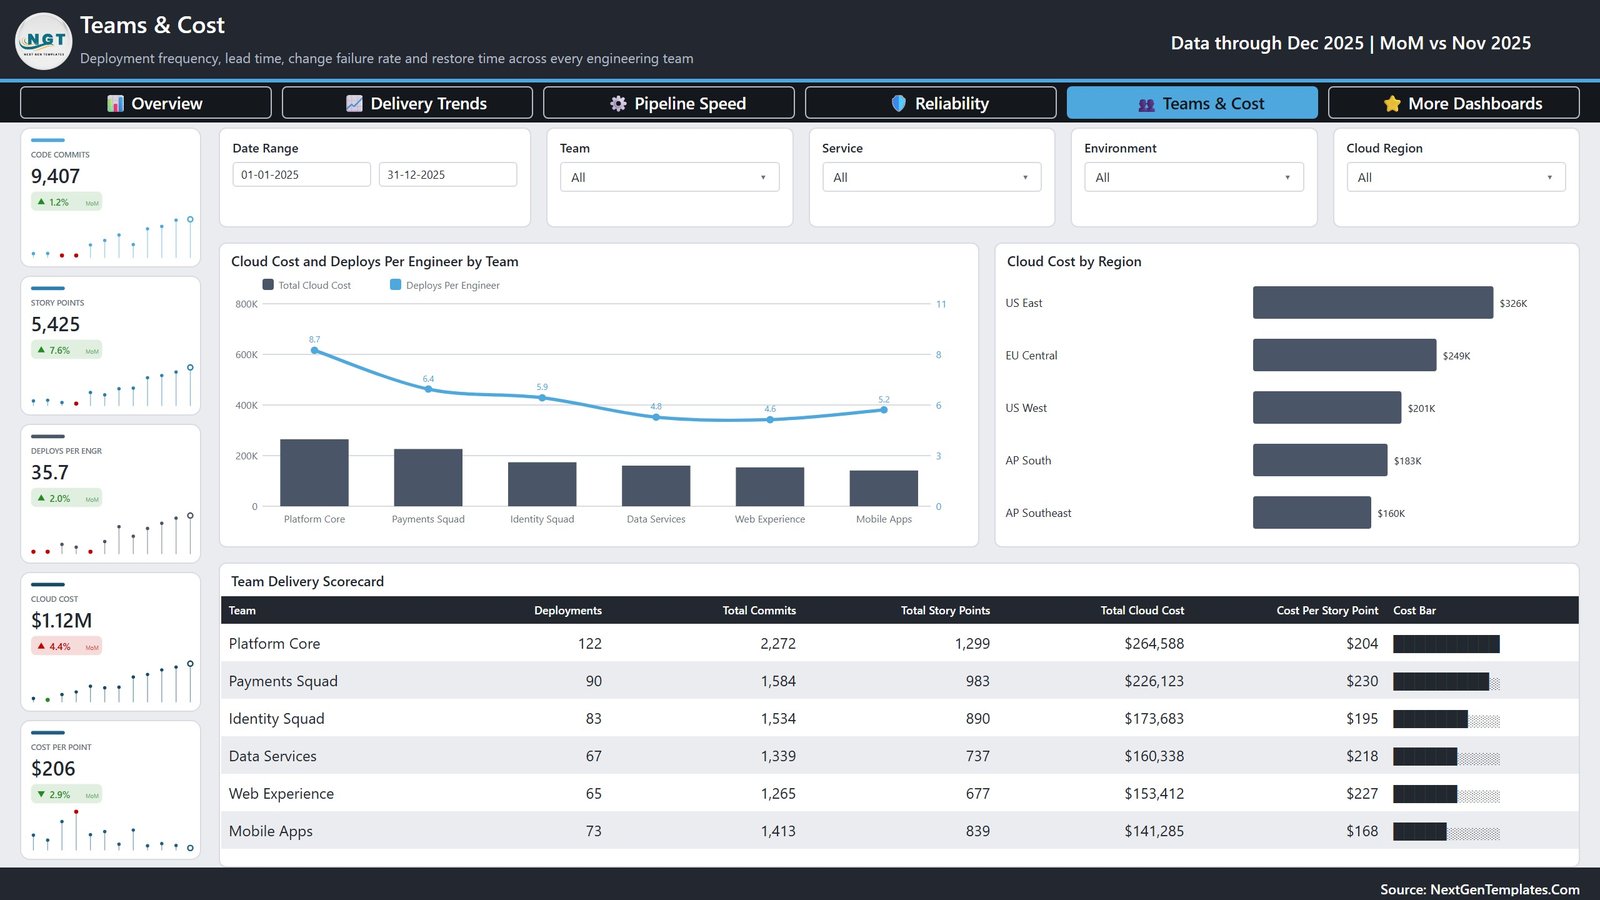The image size is (1600, 900).
Task: Click the $264,588 total cloud cost cell
Action: click(x=1154, y=644)
